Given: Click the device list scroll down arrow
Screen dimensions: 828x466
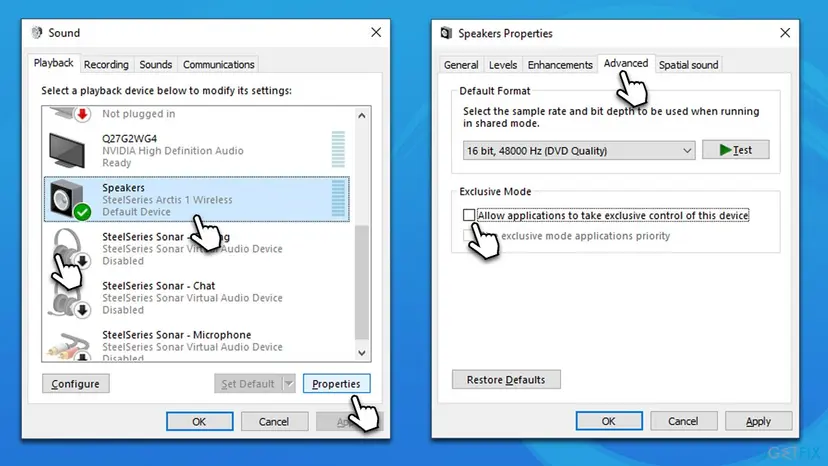Looking at the screenshot, I should pyautogui.click(x=362, y=352).
